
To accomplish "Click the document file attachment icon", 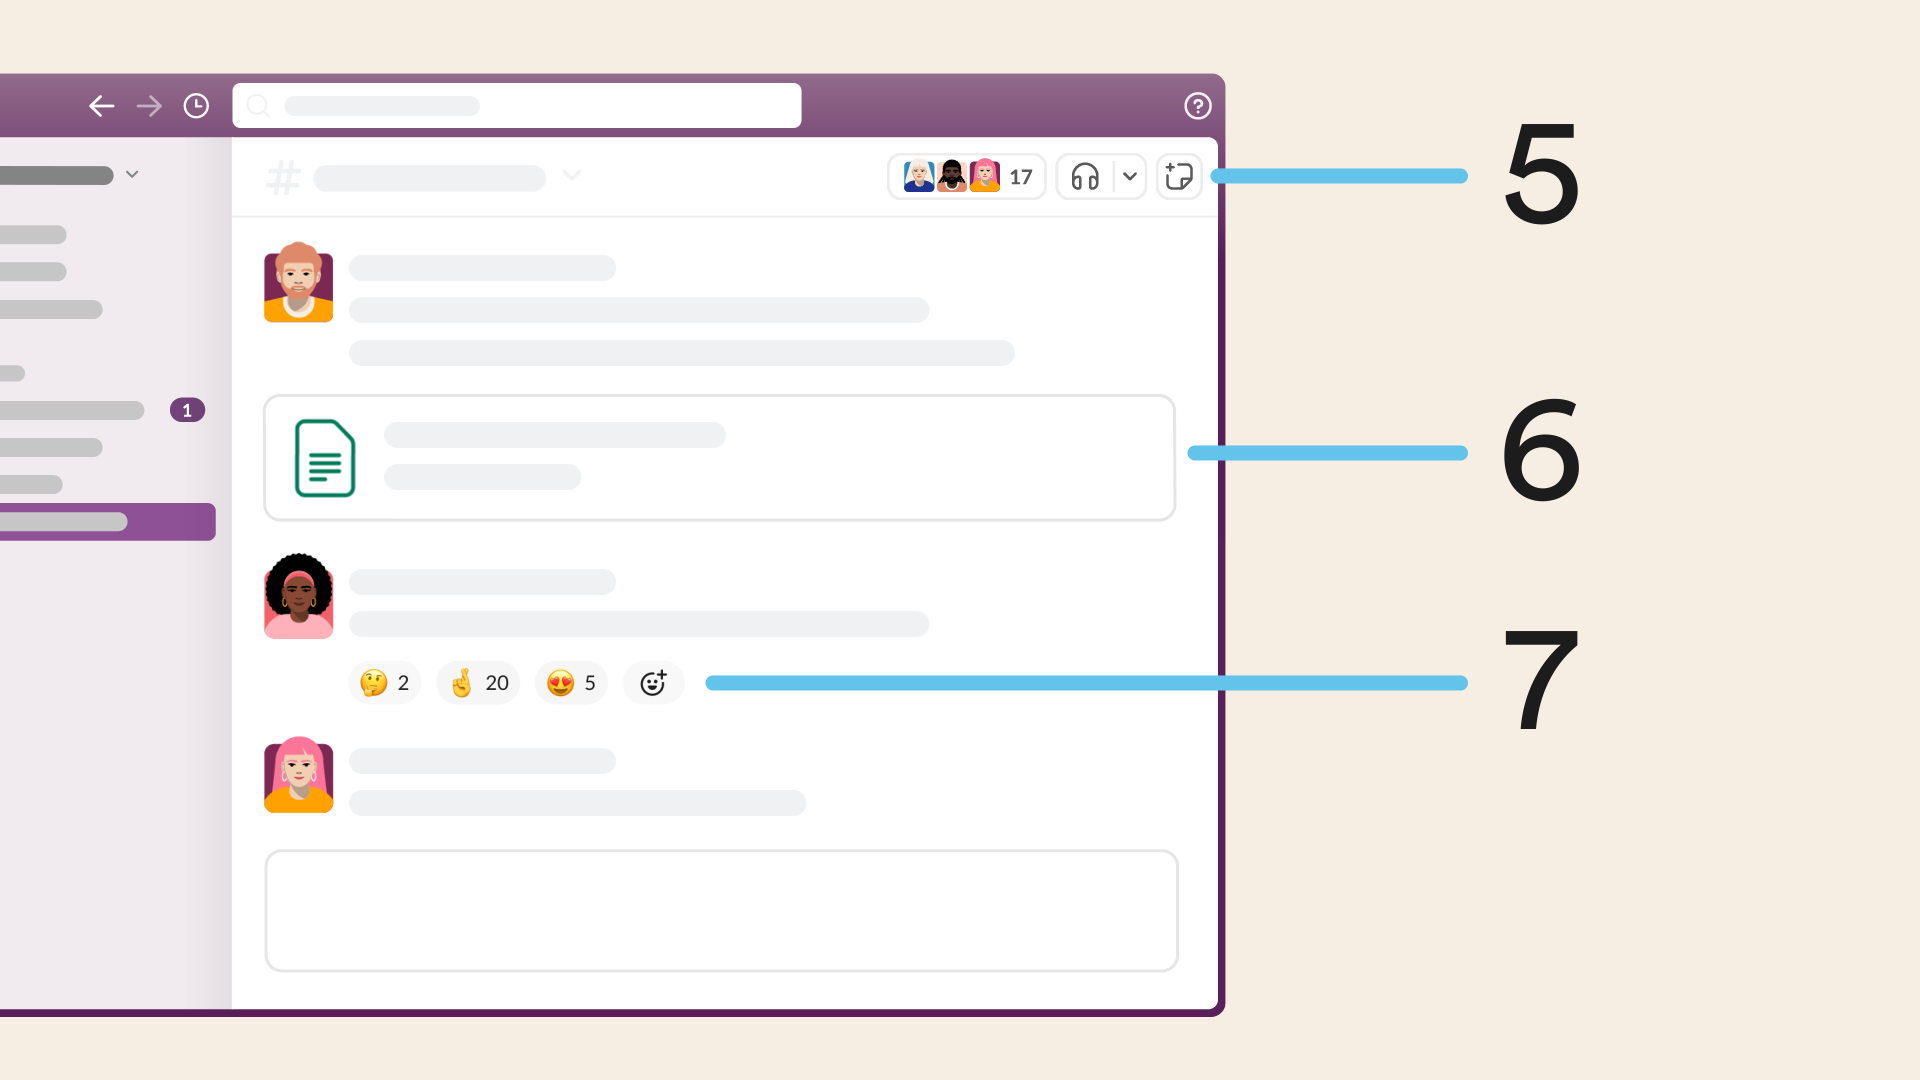I will 323,458.
